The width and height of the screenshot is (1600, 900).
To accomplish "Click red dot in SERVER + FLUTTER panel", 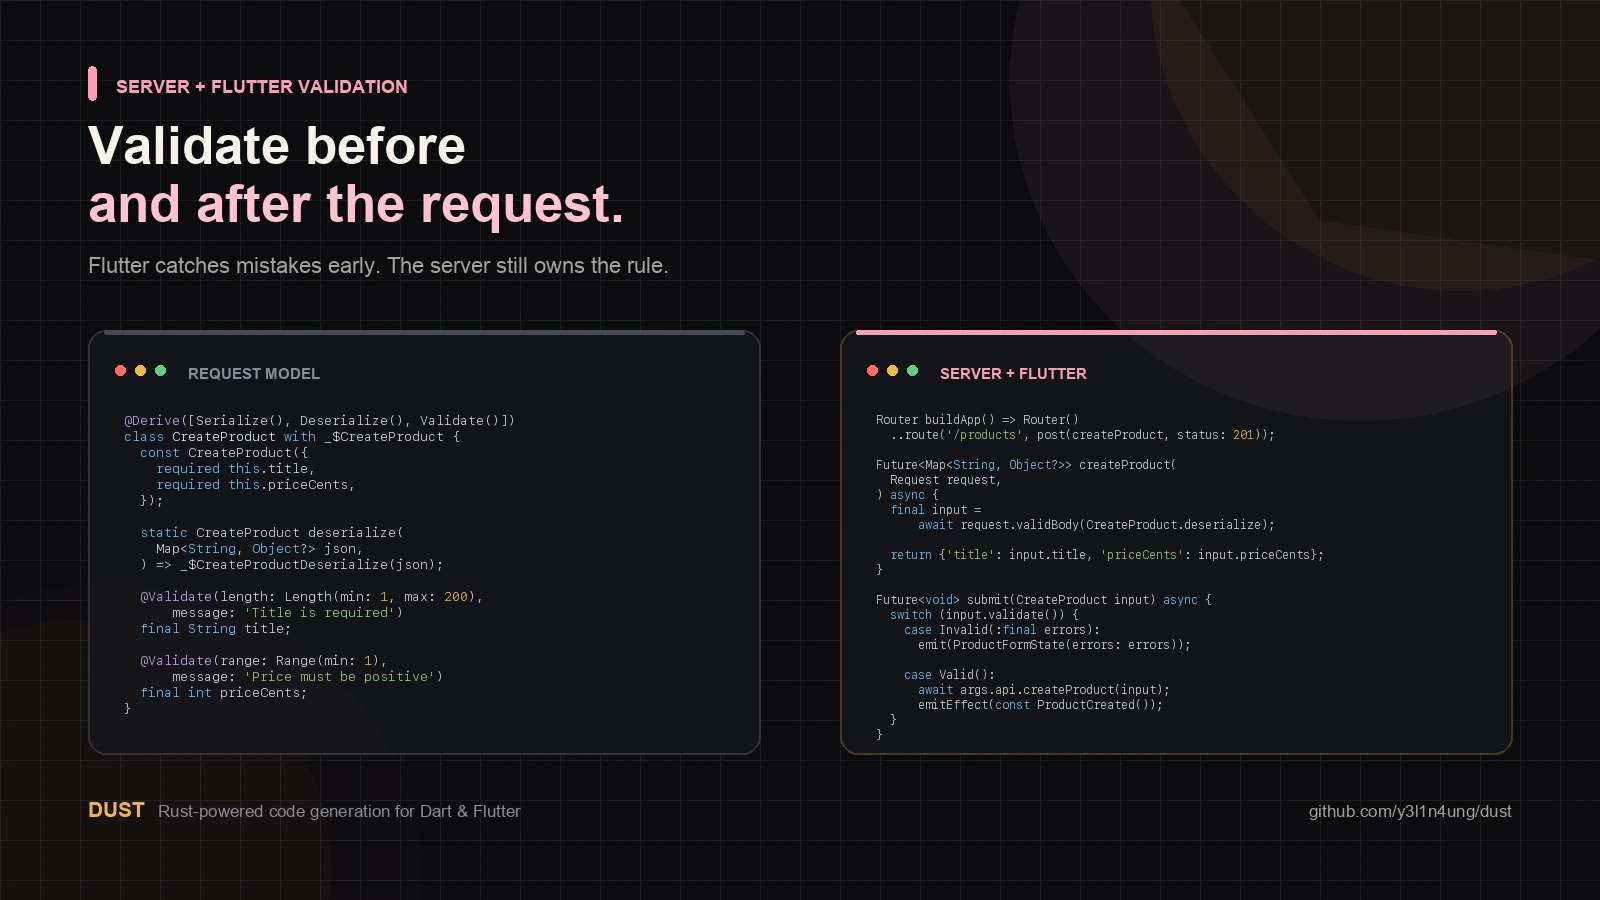I will 872,371.
